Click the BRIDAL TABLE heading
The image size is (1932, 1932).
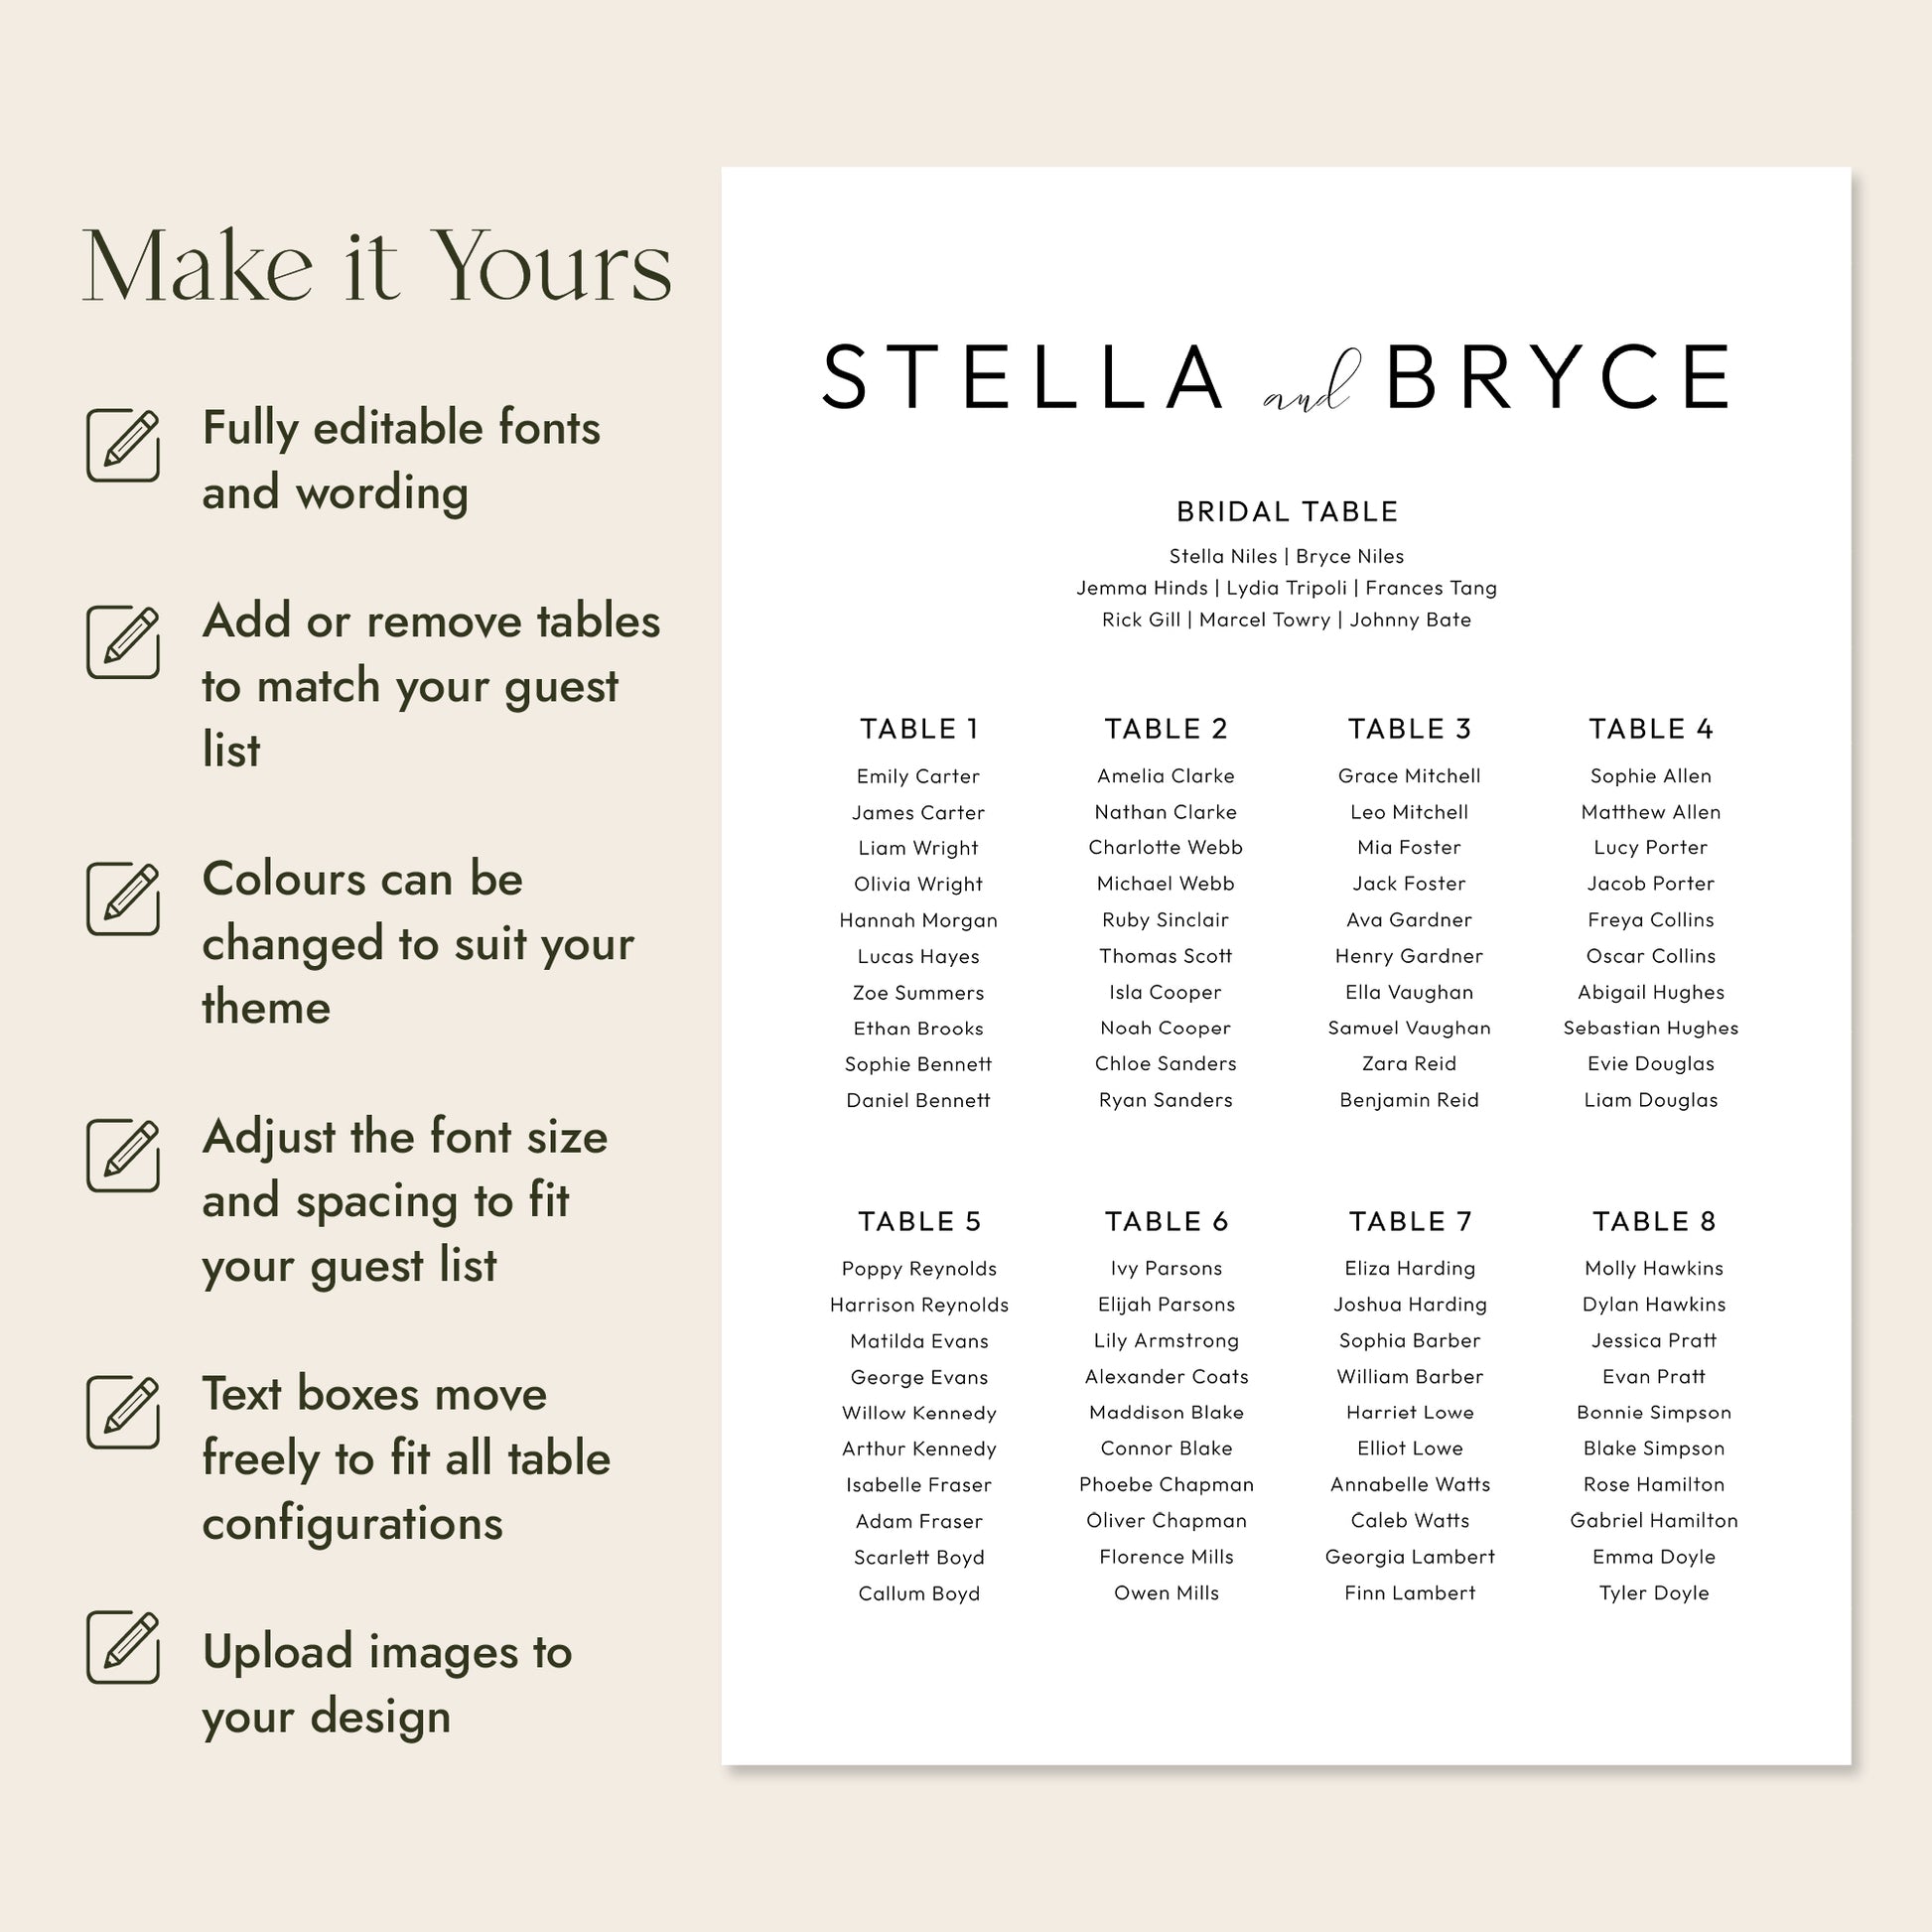coord(1287,512)
